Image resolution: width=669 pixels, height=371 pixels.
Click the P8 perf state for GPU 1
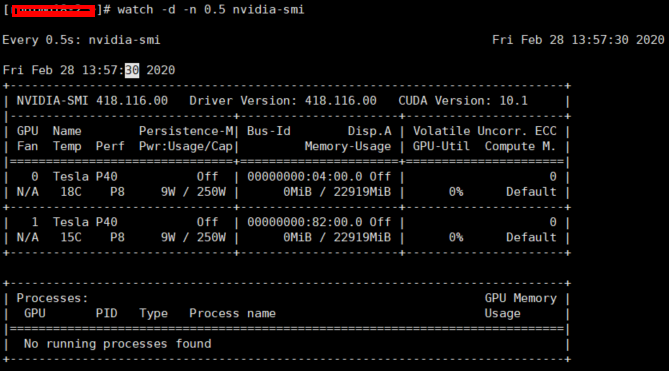(x=117, y=238)
